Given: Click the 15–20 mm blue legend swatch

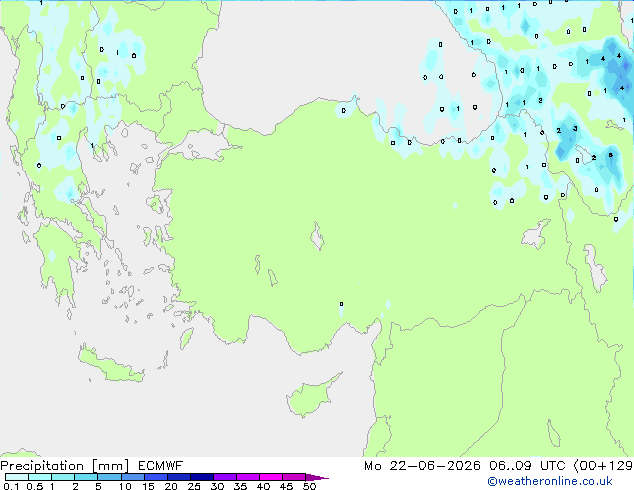Looking at the screenshot, I should (155, 477).
